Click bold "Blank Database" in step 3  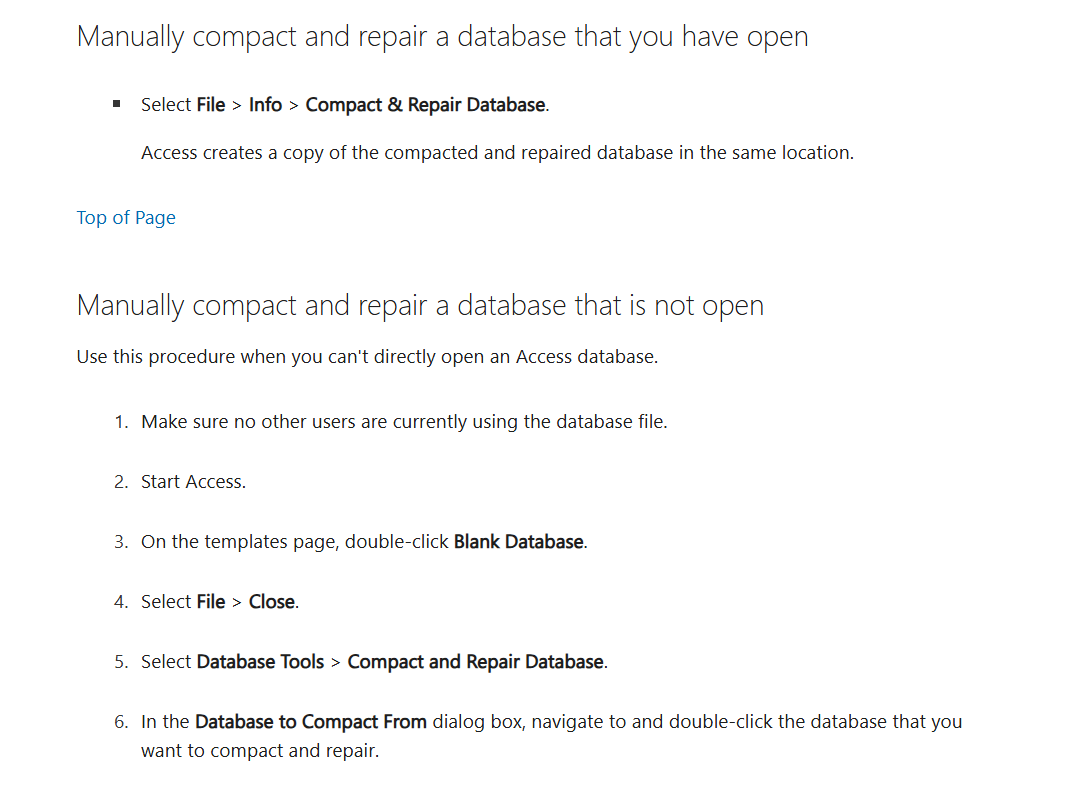tap(518, 542)
